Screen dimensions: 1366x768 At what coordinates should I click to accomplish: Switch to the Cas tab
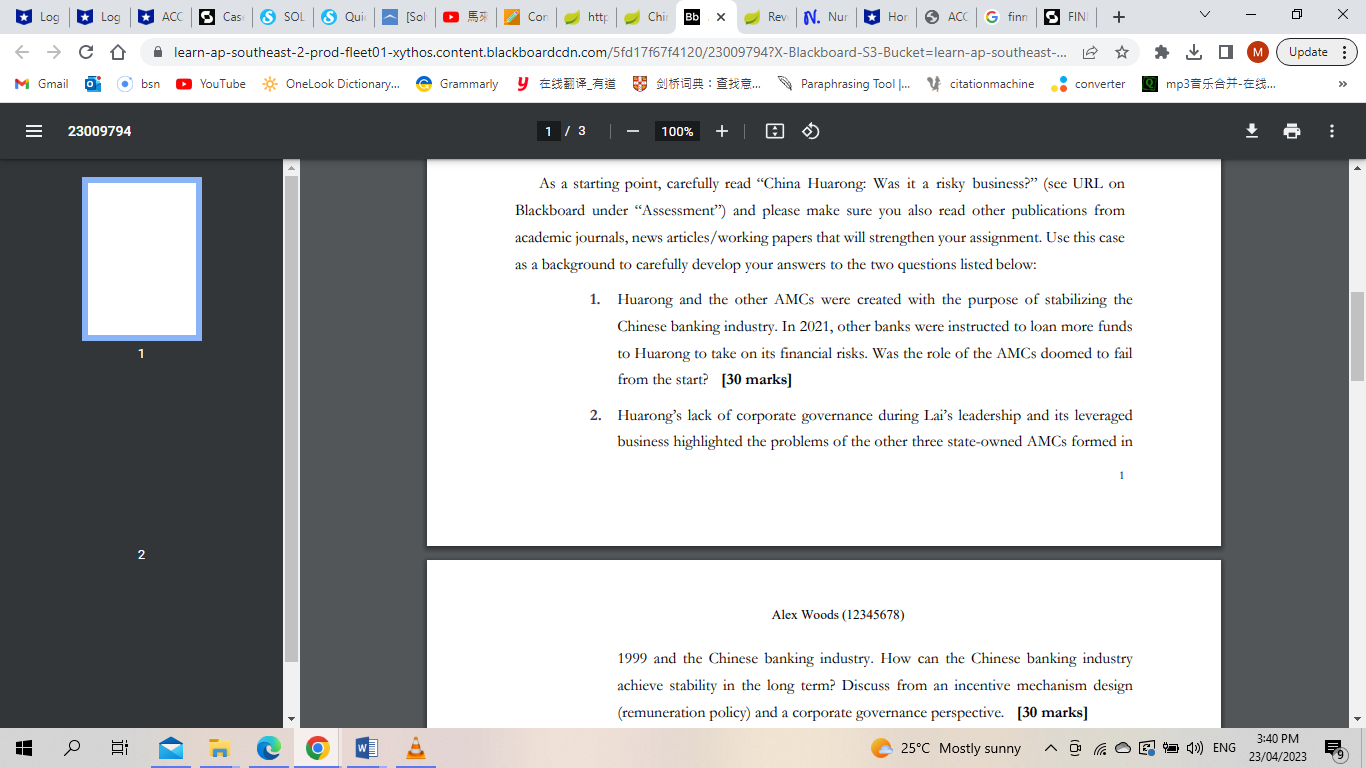coord(220,17)
